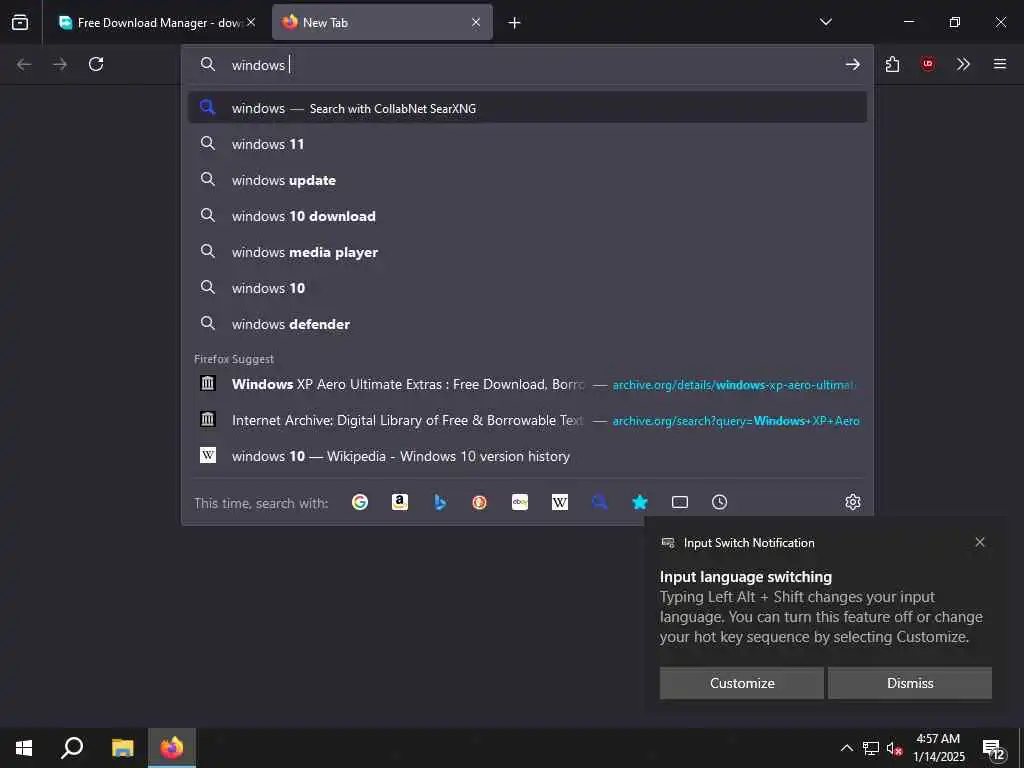Image resolution: width=1024 pixels, height=768 pixels.
Task: Click Firefox icon in taskbar
Action: (x=172, y=748)
